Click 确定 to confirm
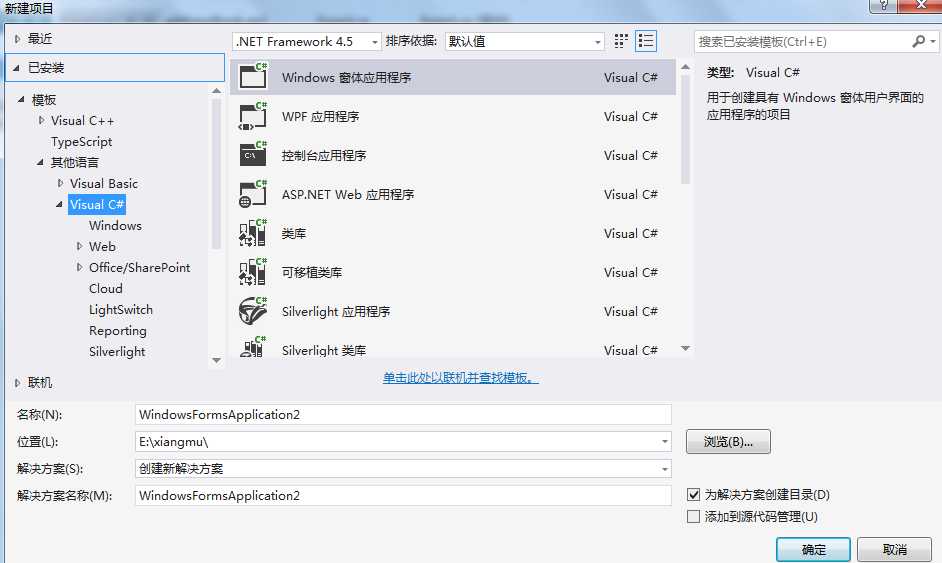Image resolution: width=942 pixels, height=563 pixels. (x=813, y=549)
